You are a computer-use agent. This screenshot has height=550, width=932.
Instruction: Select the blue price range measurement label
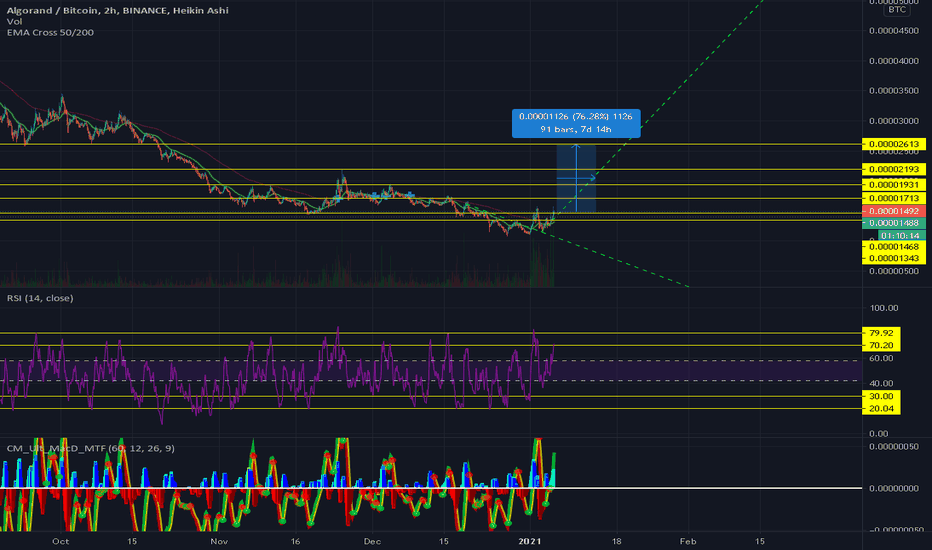tap(576, 123)
